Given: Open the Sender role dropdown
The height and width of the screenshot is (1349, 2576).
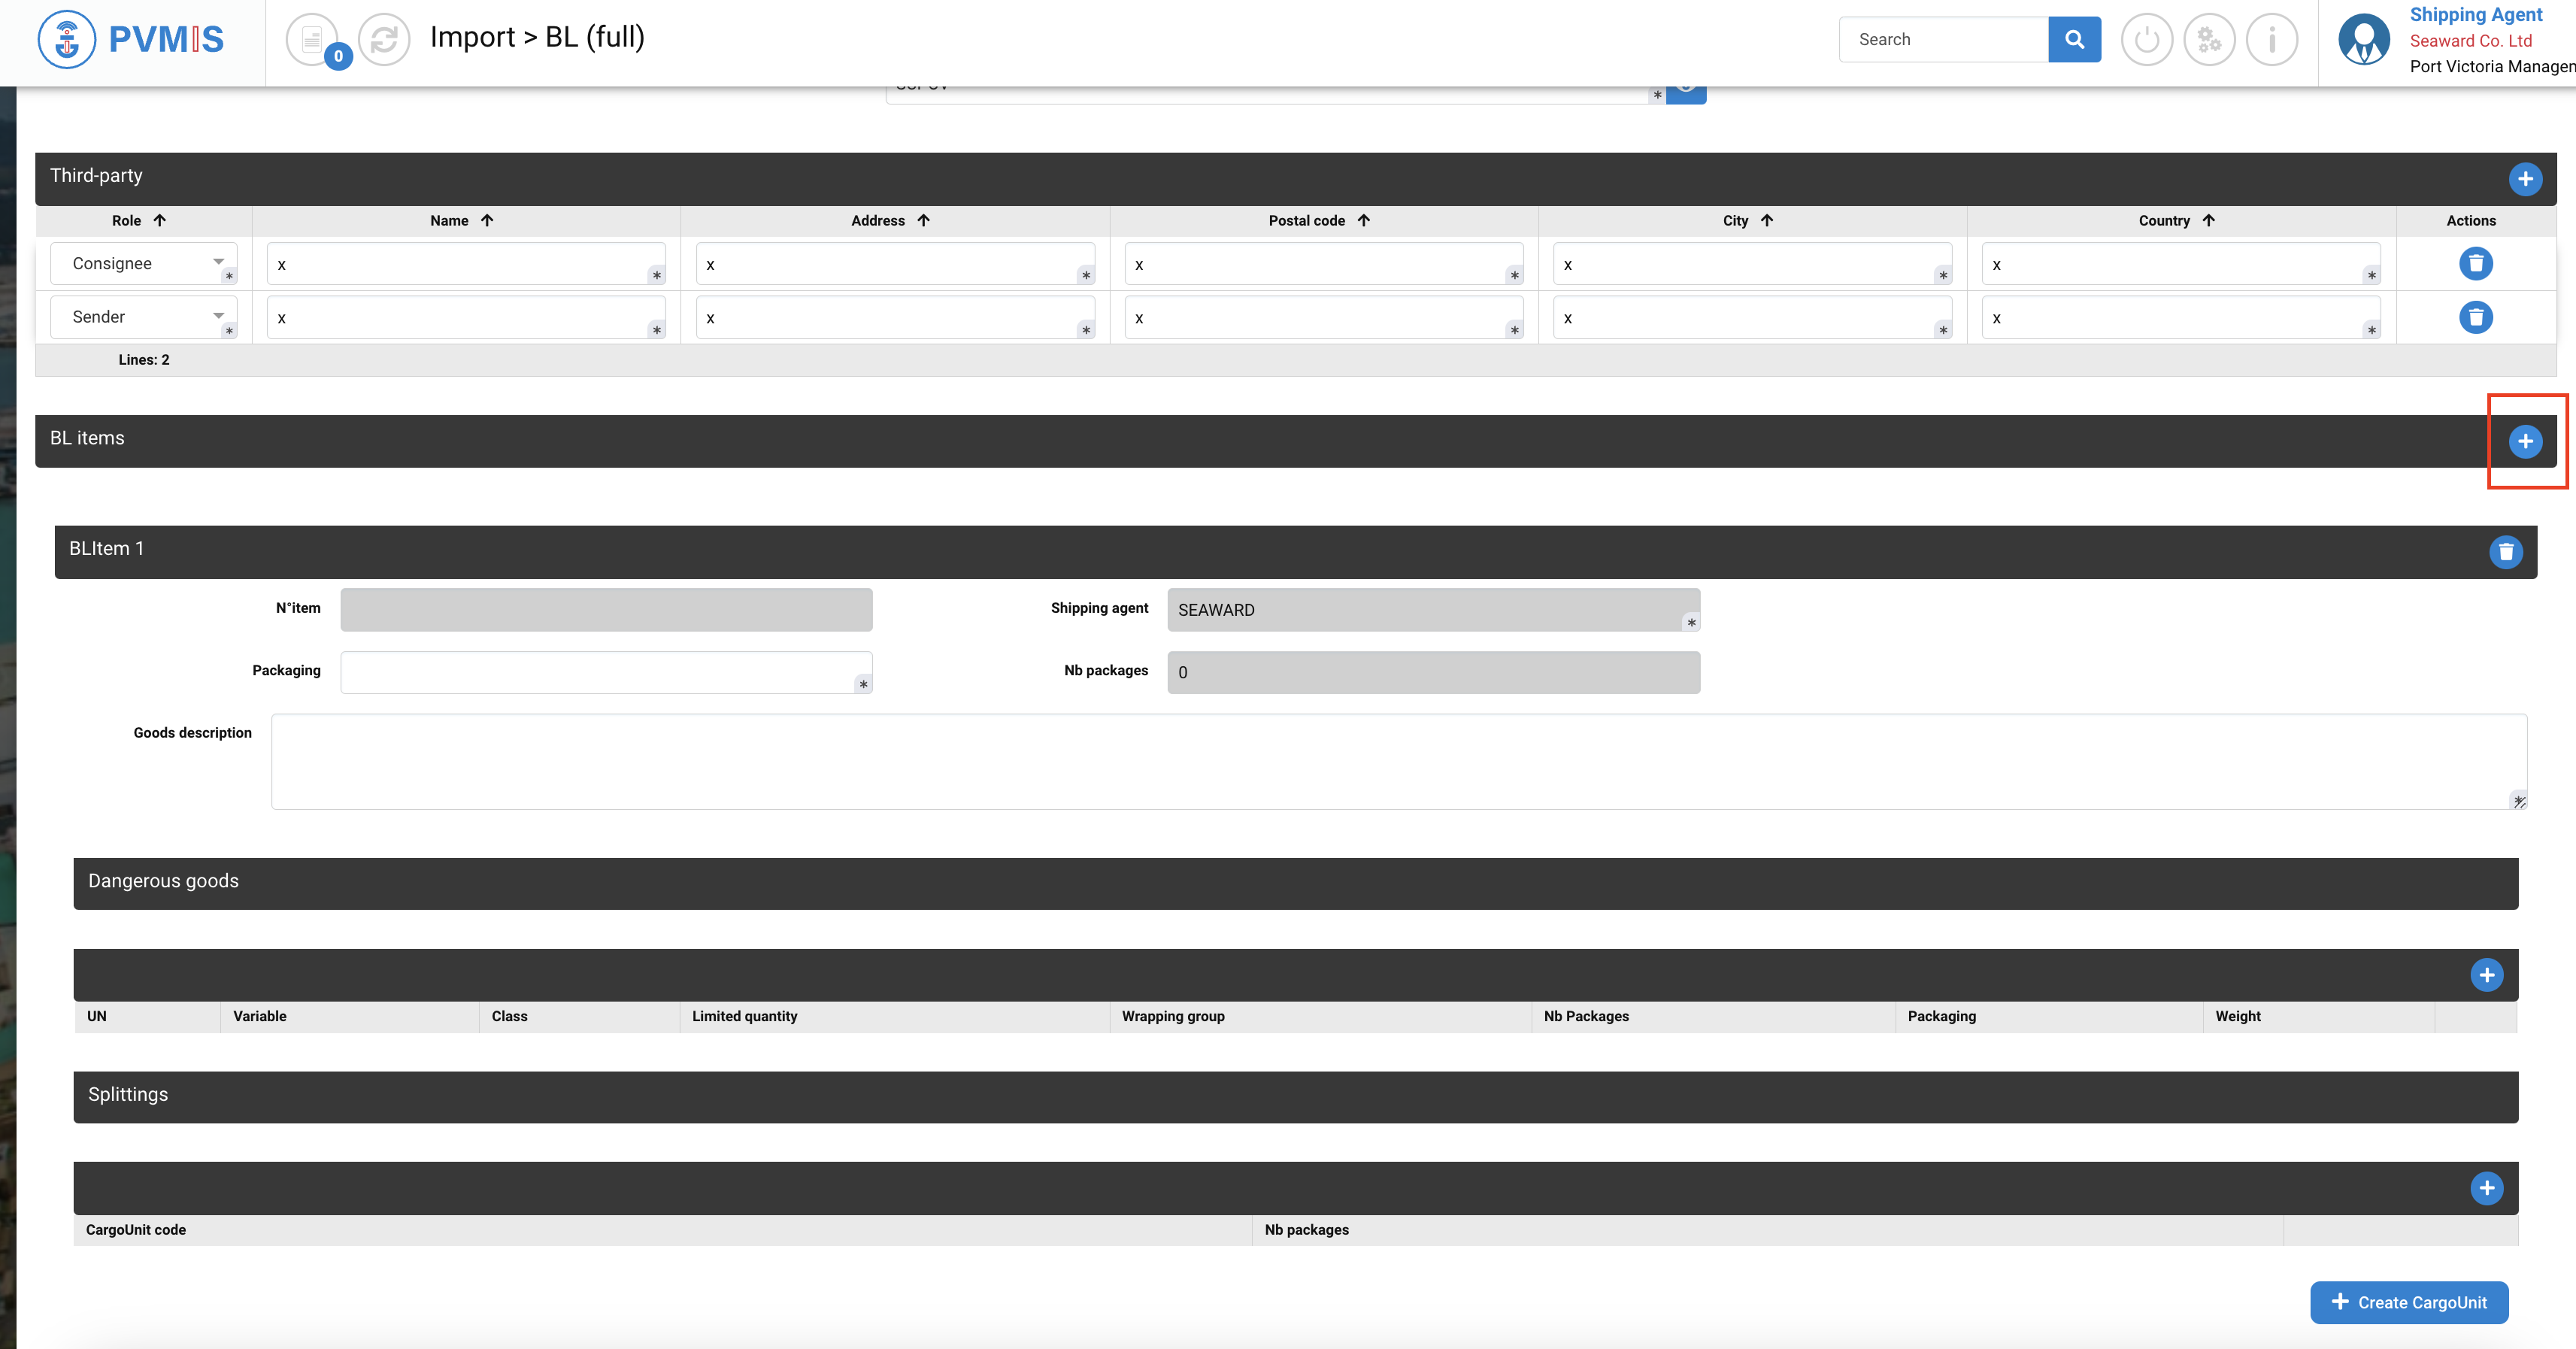Looking at the screenshot, I should tap(143, 317).
